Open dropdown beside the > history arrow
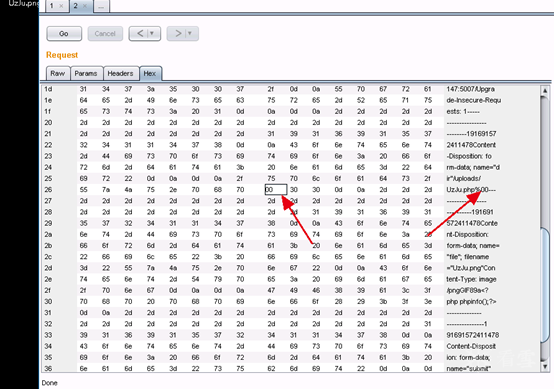This screenshot has height=389, width=554. pos(190,34)
